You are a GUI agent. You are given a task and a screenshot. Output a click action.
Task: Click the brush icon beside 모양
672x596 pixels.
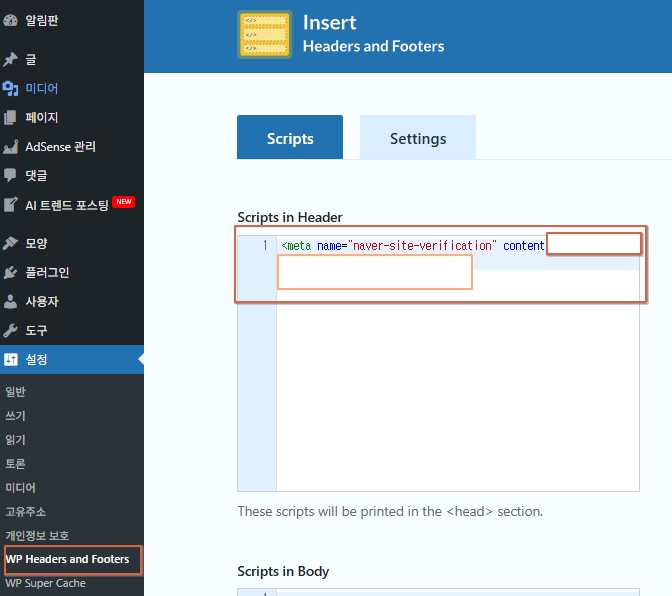(x=11, y=243)
